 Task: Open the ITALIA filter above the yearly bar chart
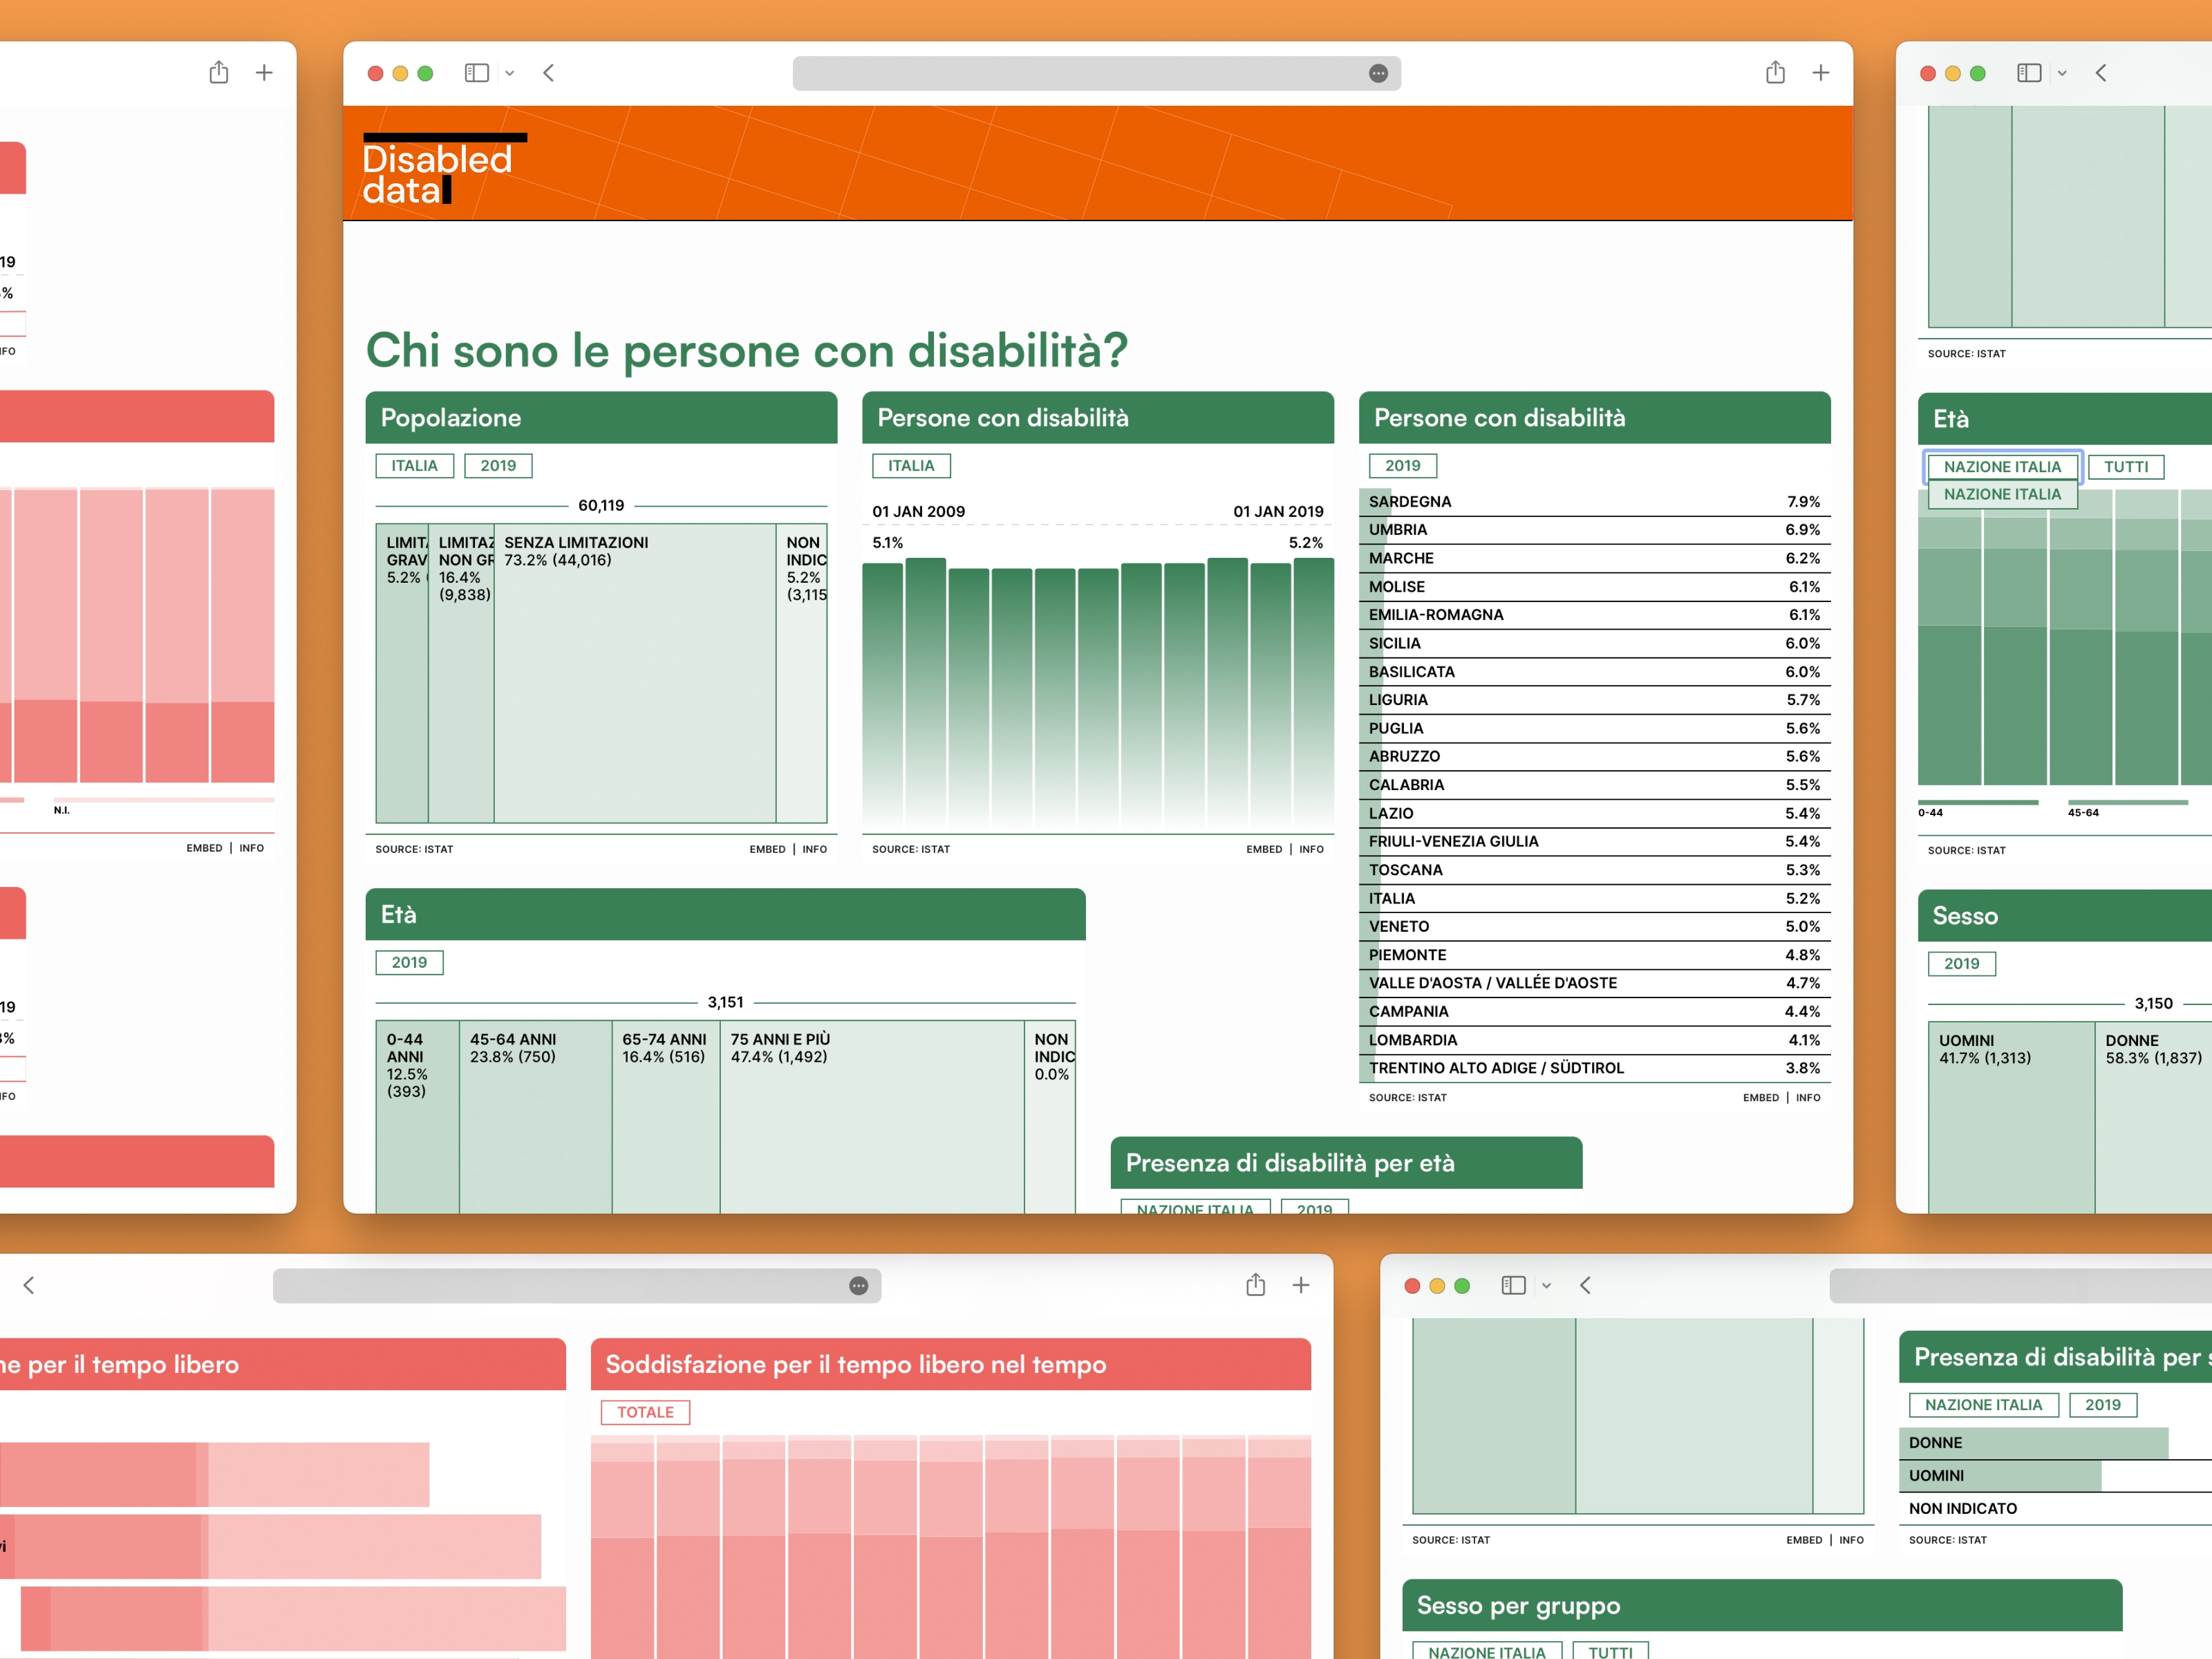[911, 466]
